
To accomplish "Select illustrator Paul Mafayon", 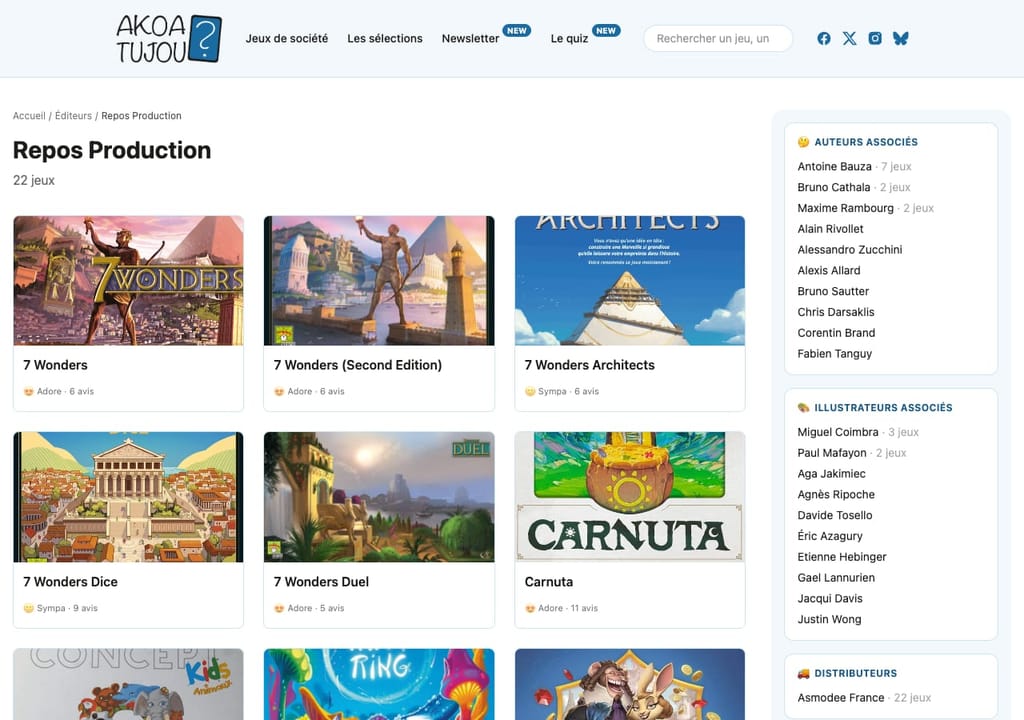I will [831, 453].
